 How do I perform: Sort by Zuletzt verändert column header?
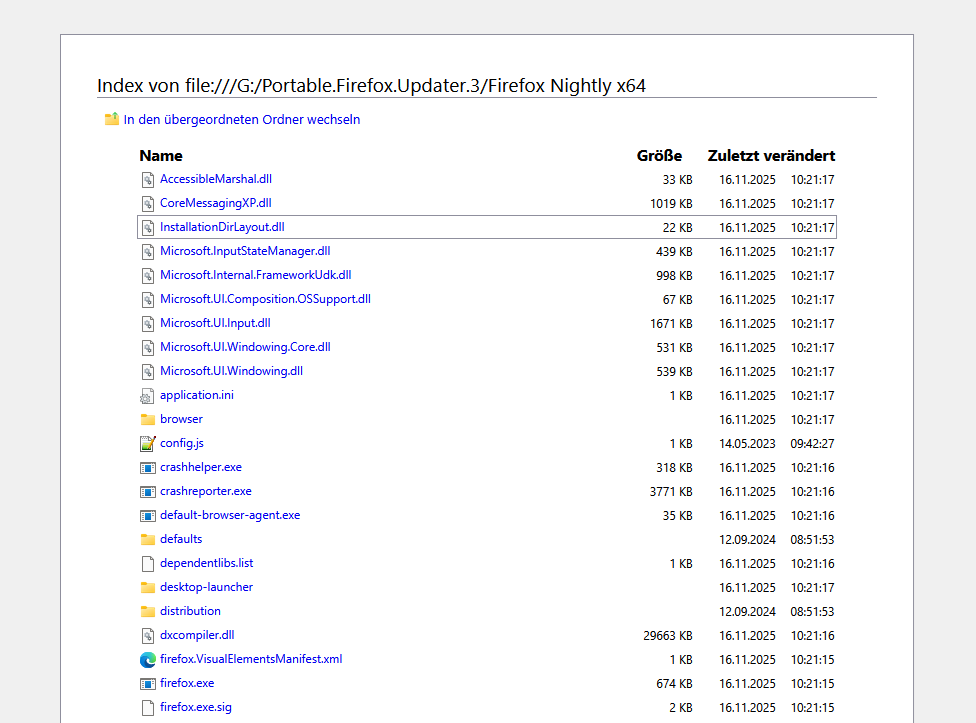[771, 156]
